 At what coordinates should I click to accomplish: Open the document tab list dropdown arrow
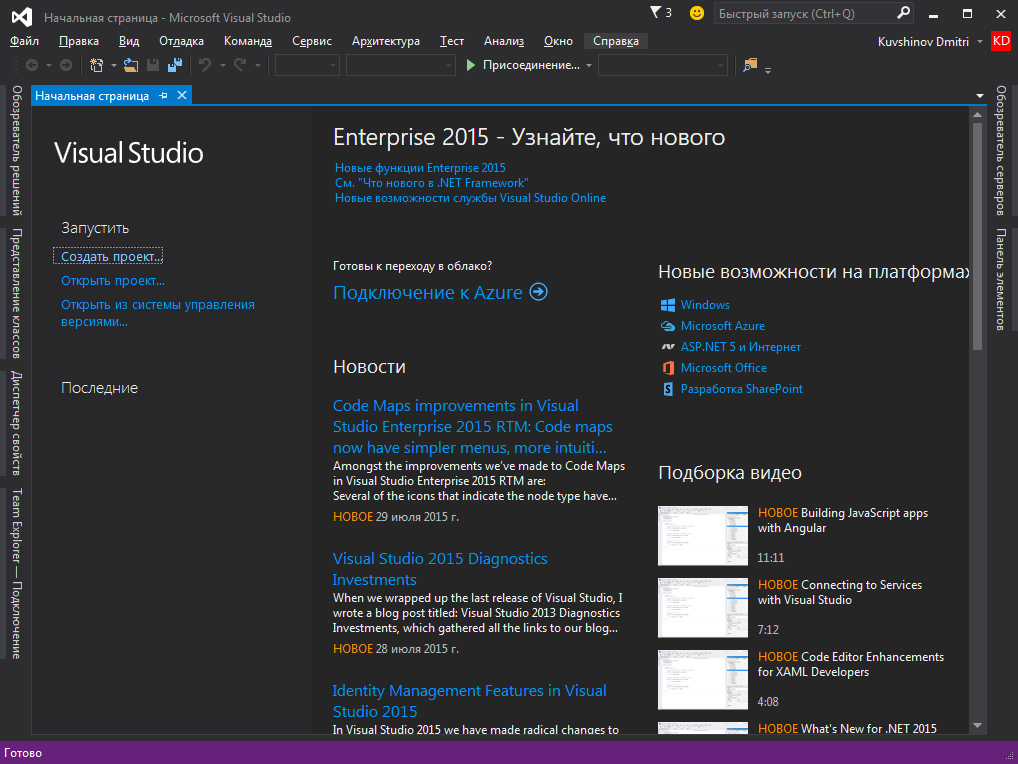980,96
